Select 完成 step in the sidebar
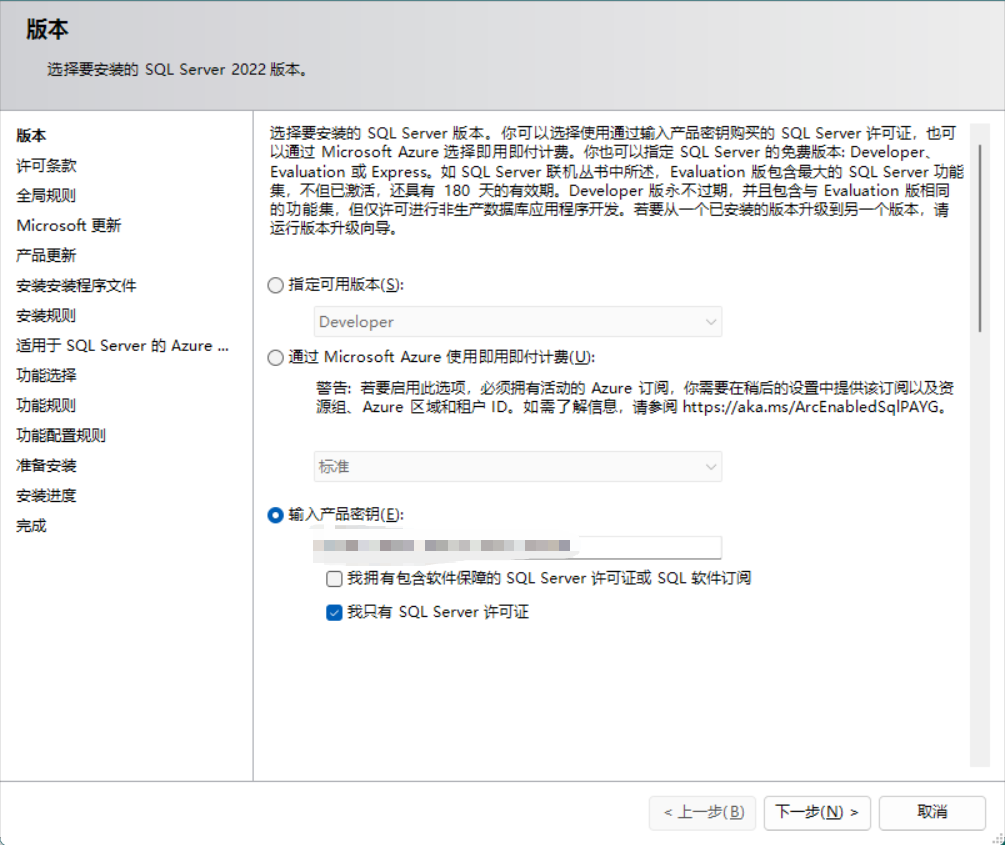 point(31,526)
